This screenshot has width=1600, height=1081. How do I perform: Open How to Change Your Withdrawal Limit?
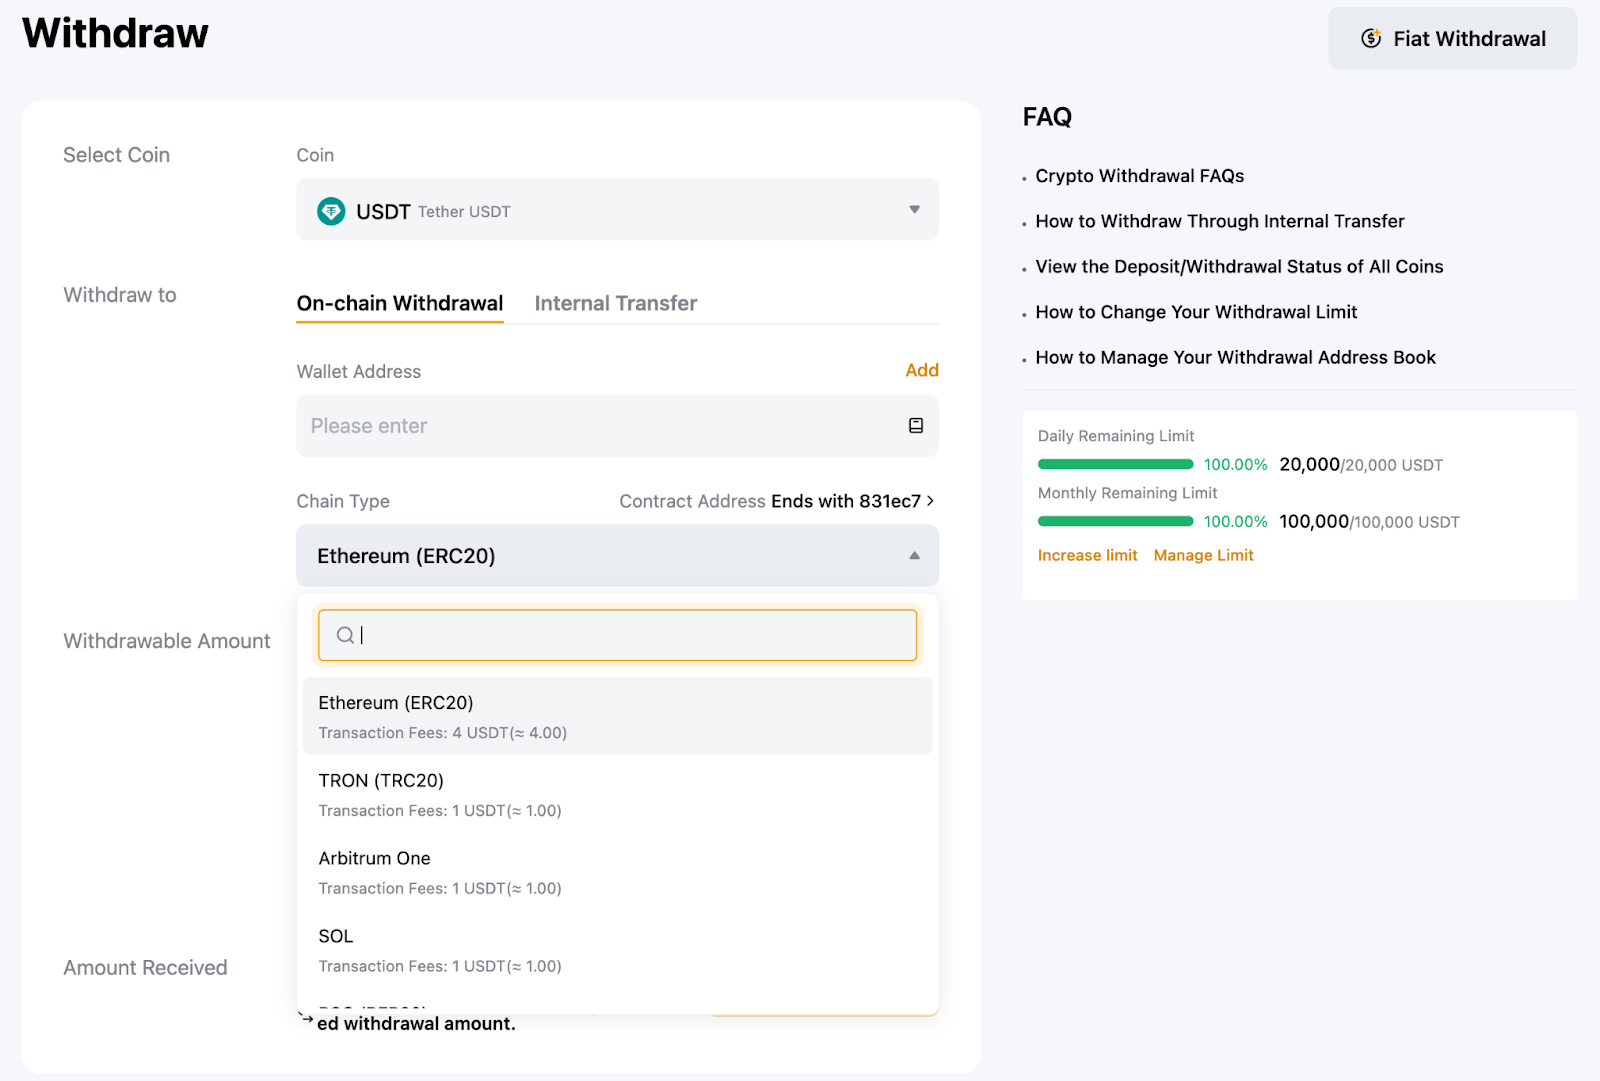pos(1196,312)
